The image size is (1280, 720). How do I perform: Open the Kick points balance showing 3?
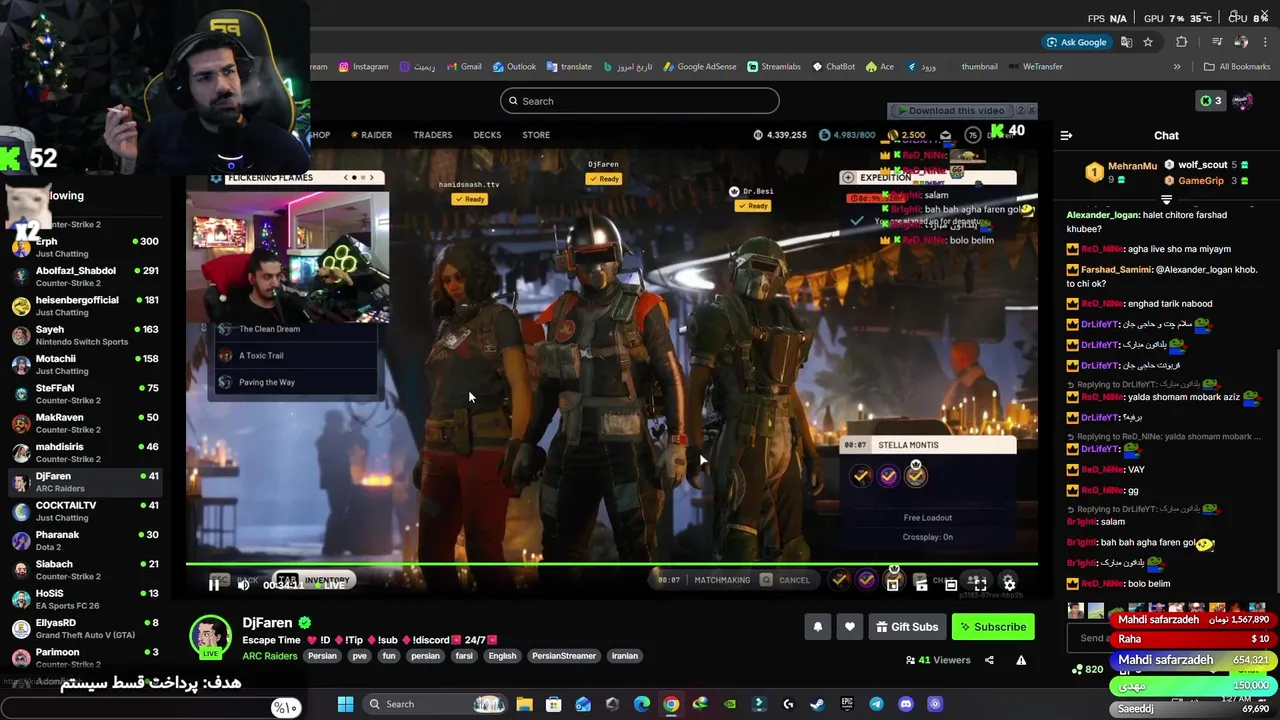(x=1211, y=101)
